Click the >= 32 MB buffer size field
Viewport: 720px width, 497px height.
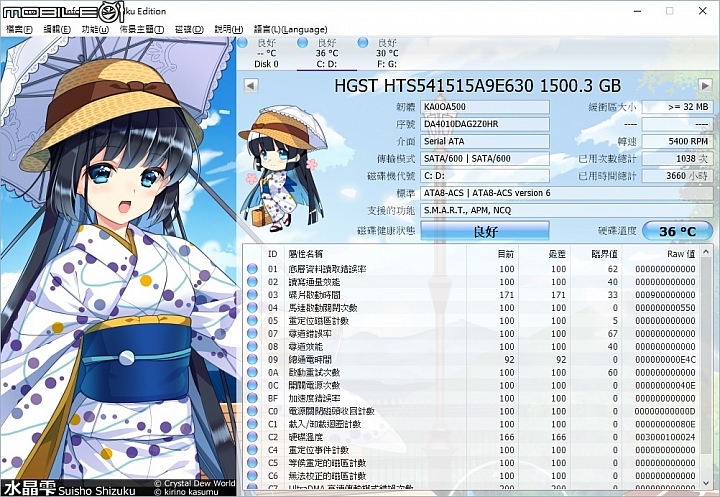[x=677, y=107]
